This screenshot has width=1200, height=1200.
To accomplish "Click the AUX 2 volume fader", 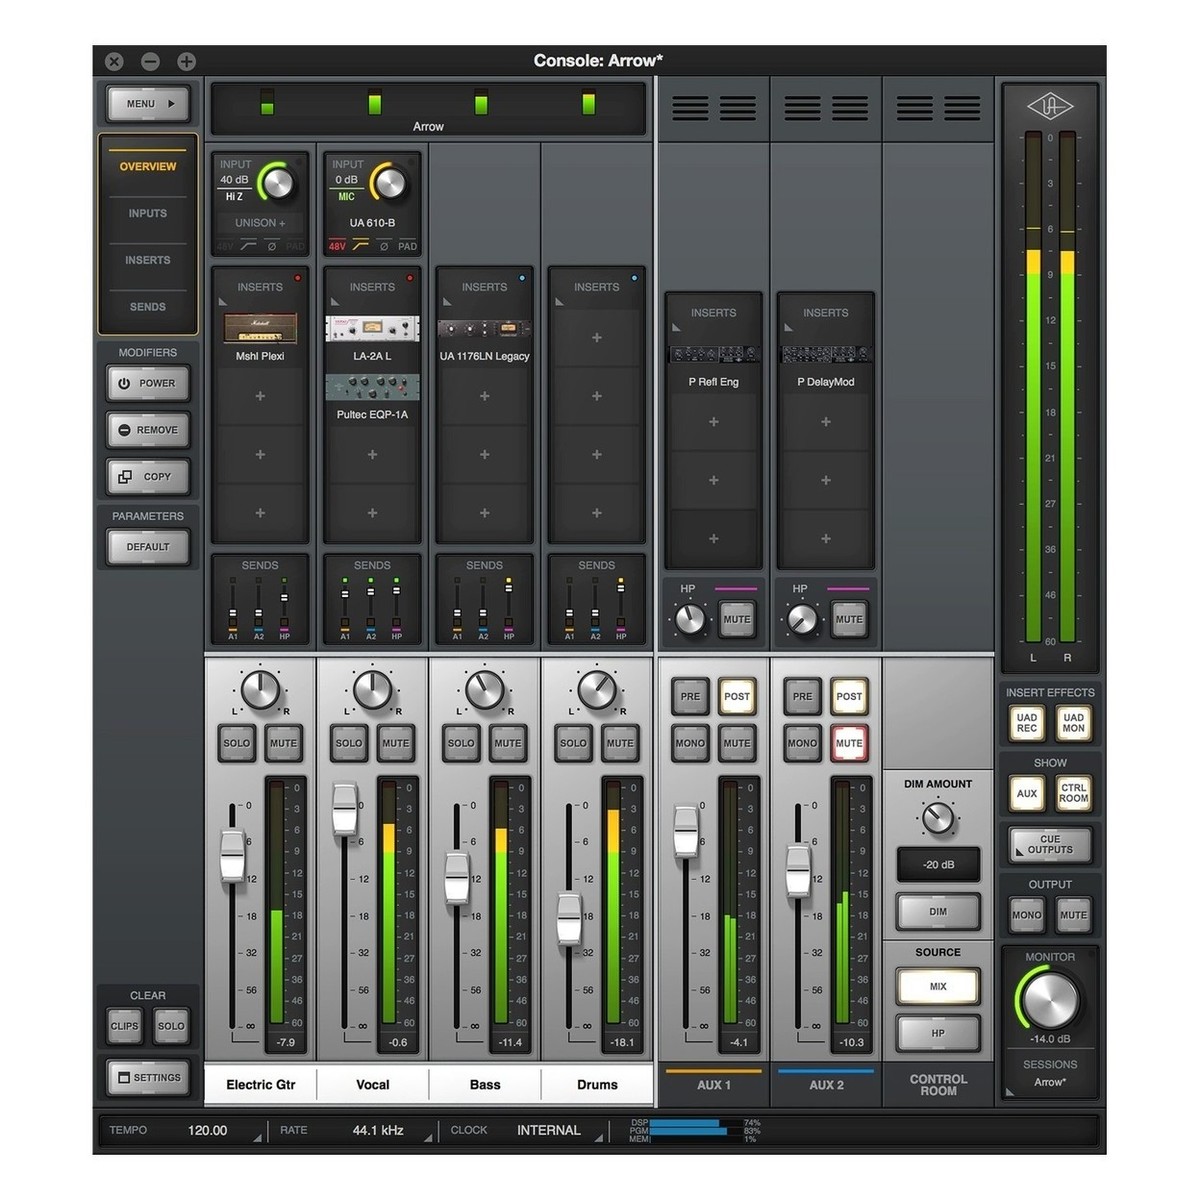I will (x=797, y=870).
